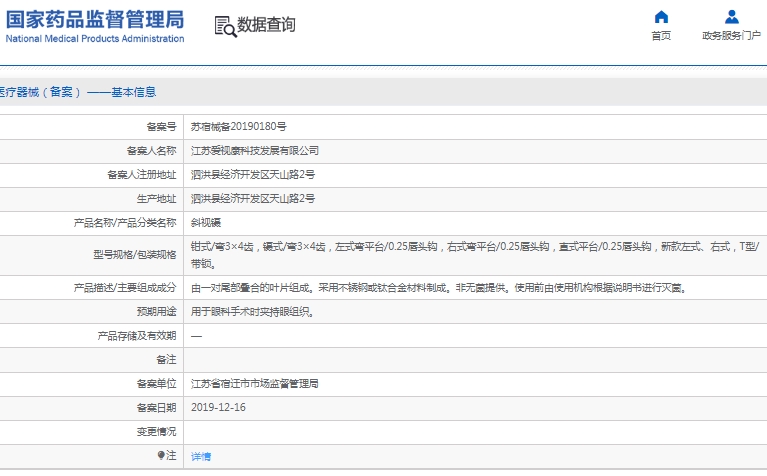Image resolution: width=767 pixels, height=476 pixels.
Task: Select 江苏省宿迁市市场监督管理局 value
Action: [255, 384]
